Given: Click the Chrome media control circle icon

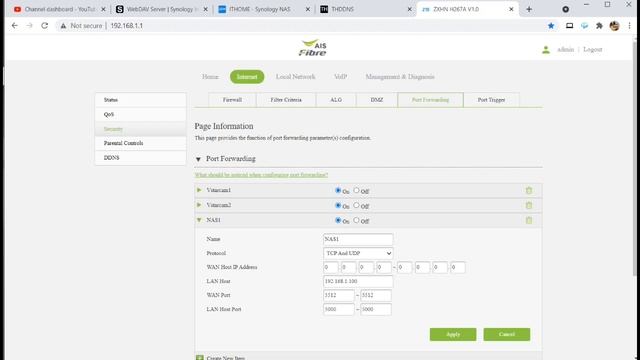Looking at the screenshot, I should 565,9.
